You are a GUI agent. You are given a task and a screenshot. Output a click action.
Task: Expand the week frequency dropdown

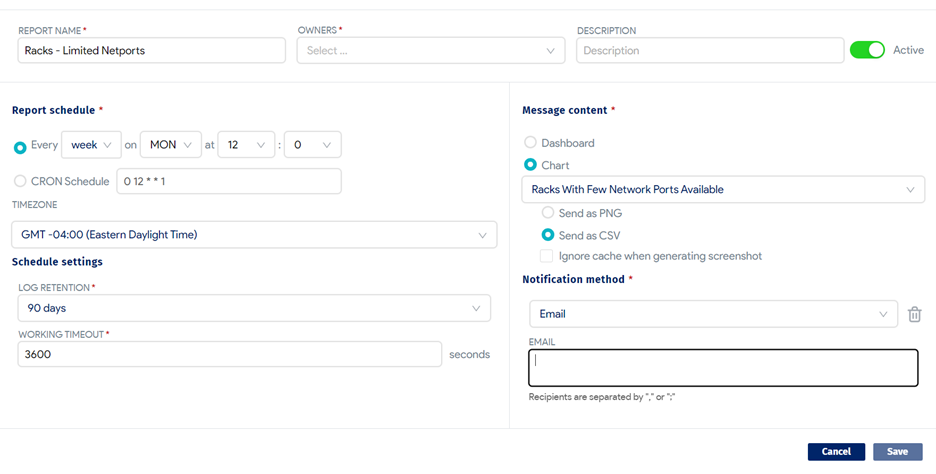[x=91, y=144]
